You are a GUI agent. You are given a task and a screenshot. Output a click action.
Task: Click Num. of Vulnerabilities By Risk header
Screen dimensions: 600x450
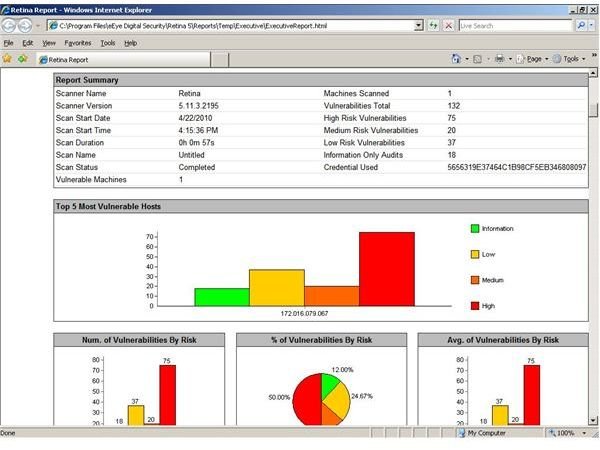coord(139,340)
